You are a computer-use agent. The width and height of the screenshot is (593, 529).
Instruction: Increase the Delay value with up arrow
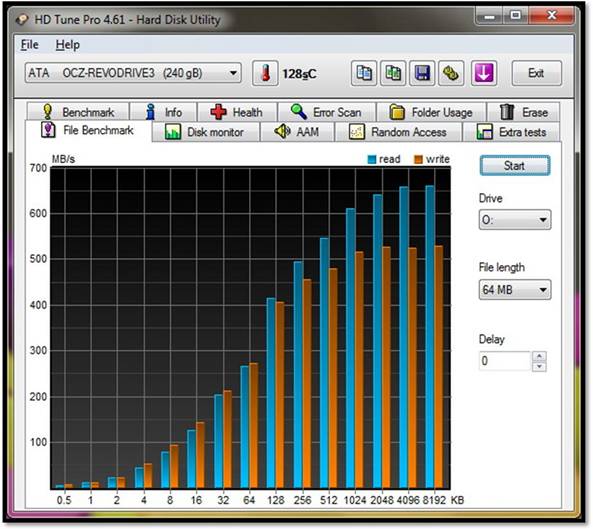pos(539,356)
